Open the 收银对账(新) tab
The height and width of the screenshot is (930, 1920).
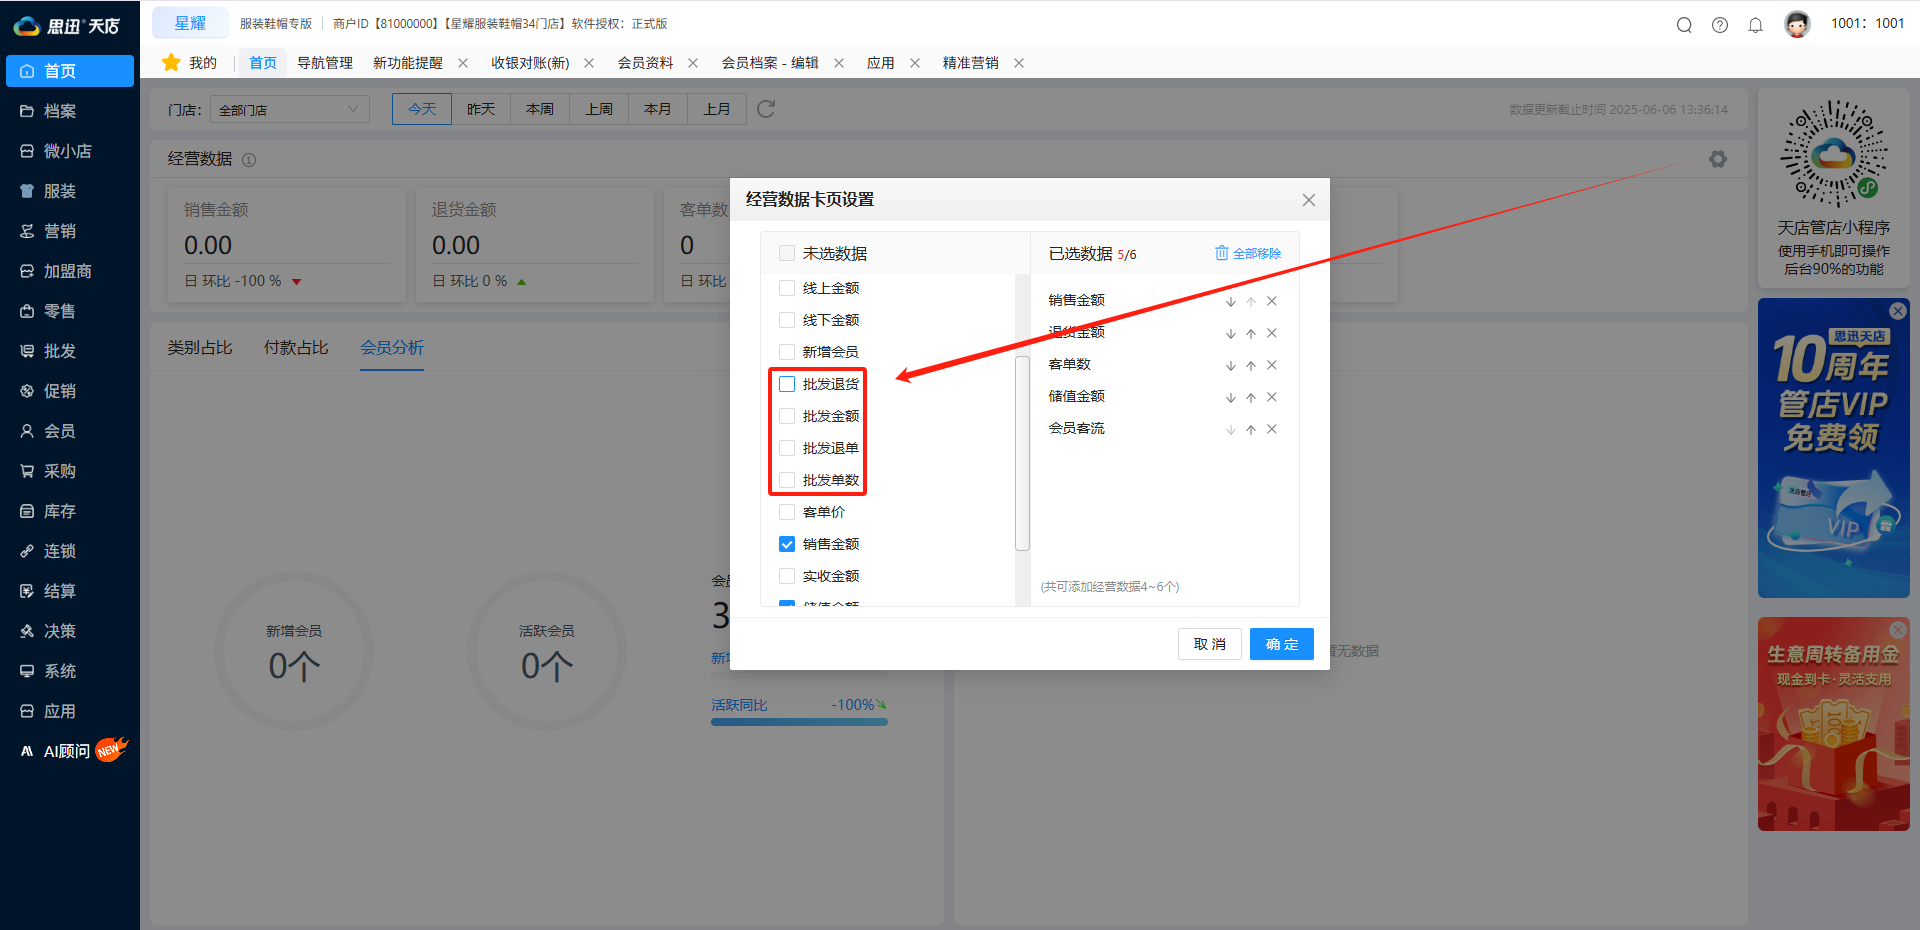pyautogui.click(x=529, y=62)
